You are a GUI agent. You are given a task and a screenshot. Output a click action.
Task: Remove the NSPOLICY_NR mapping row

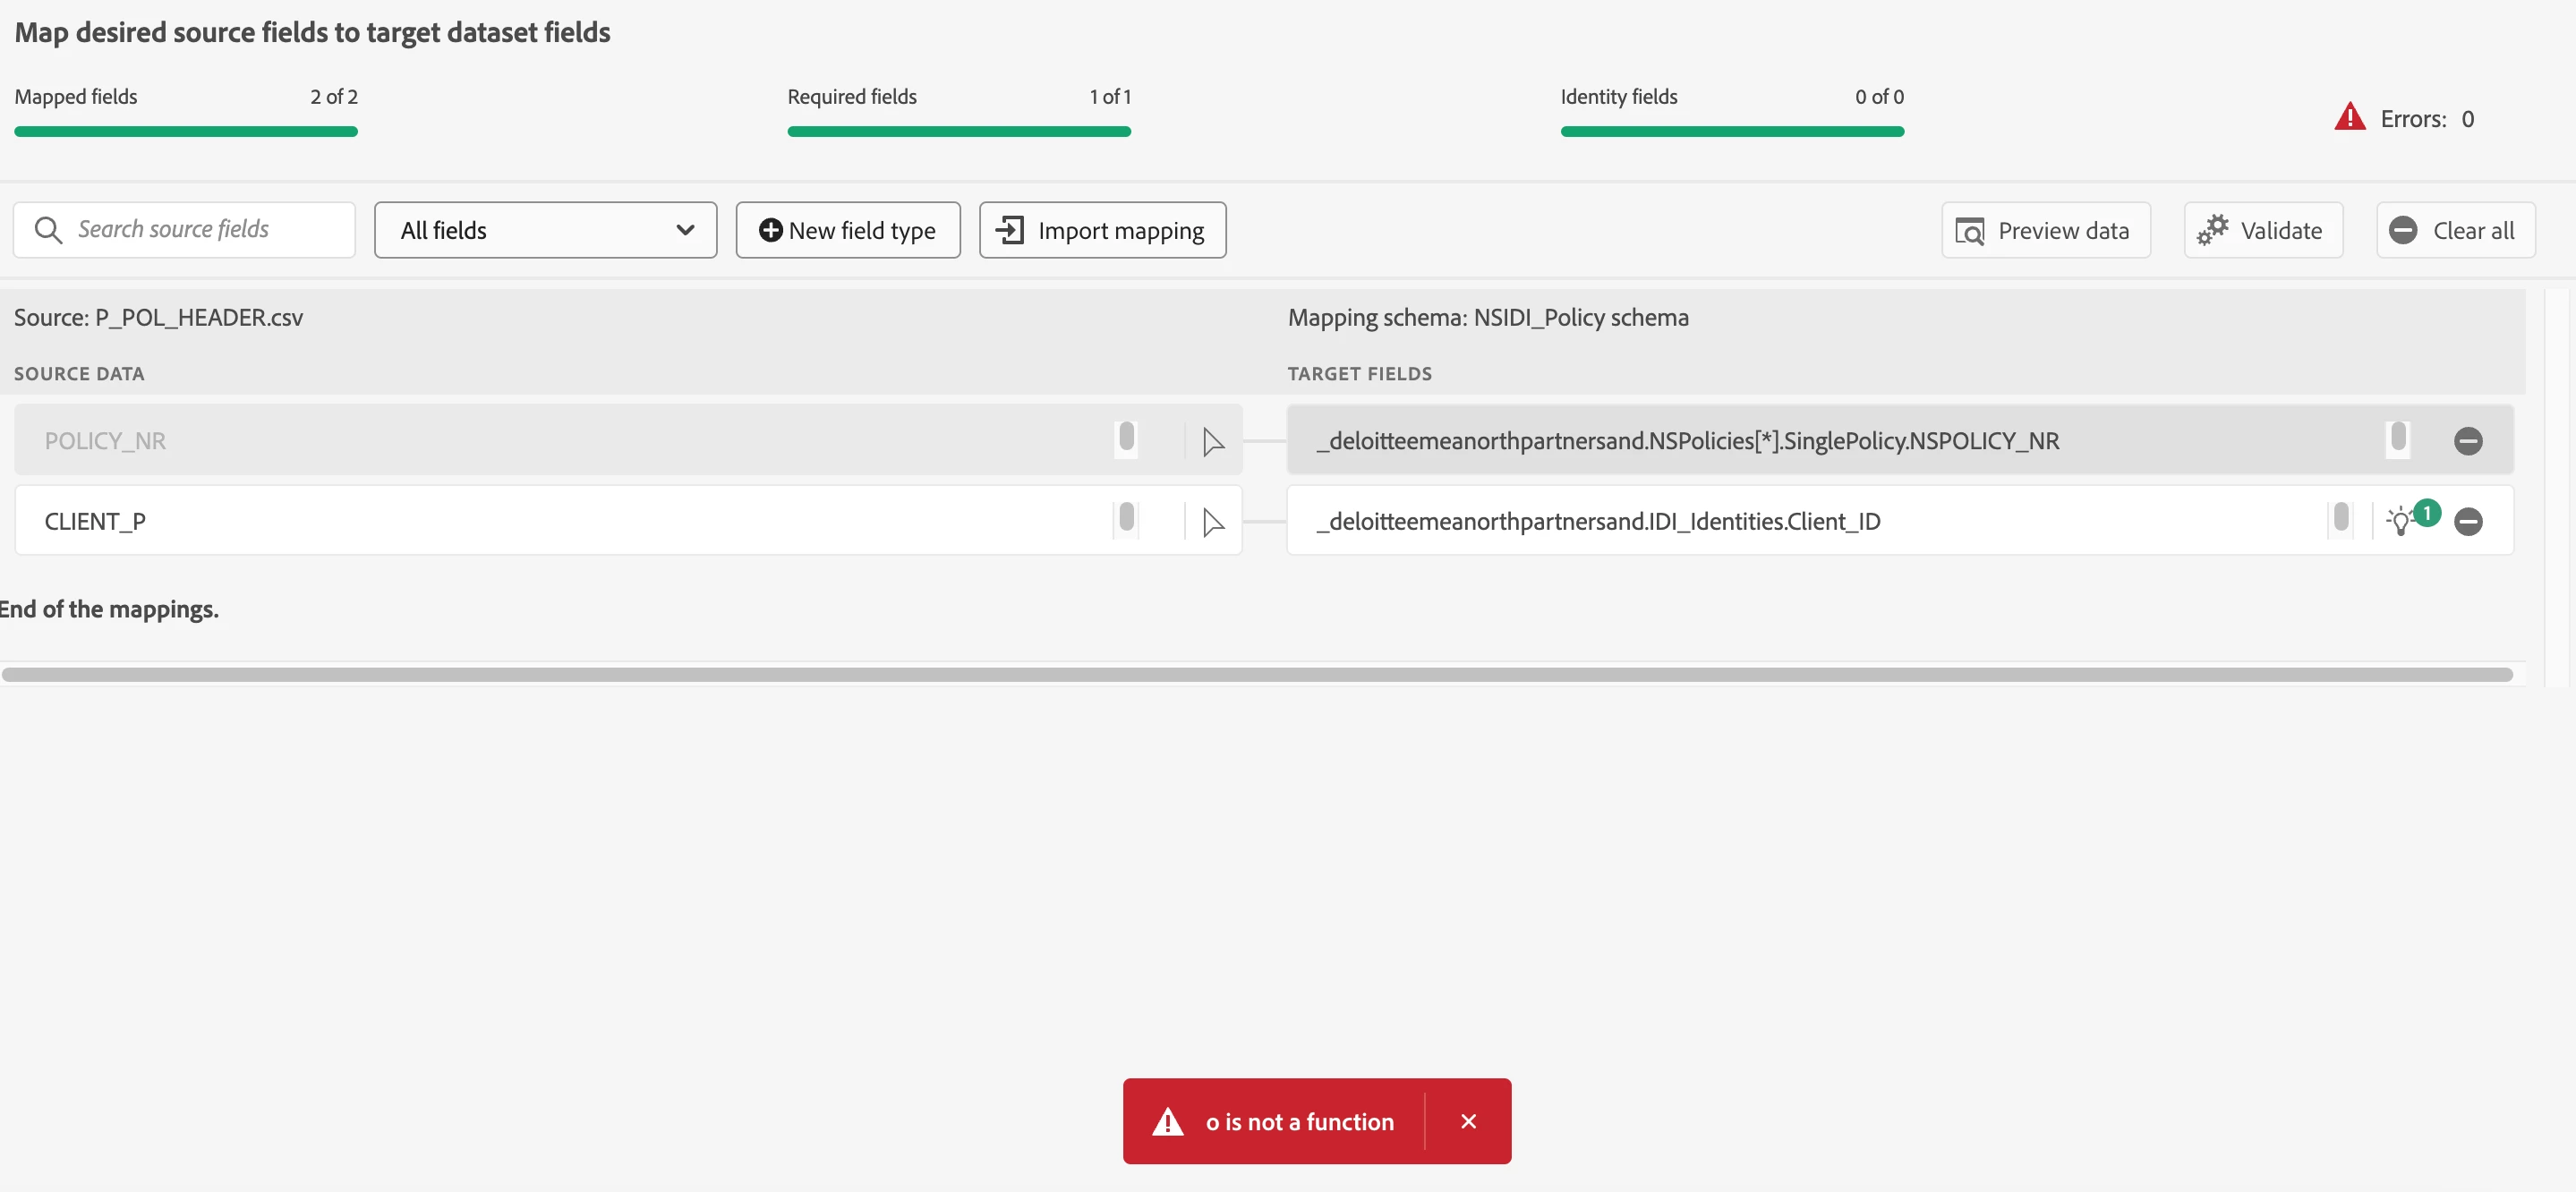click(2467, 441)
